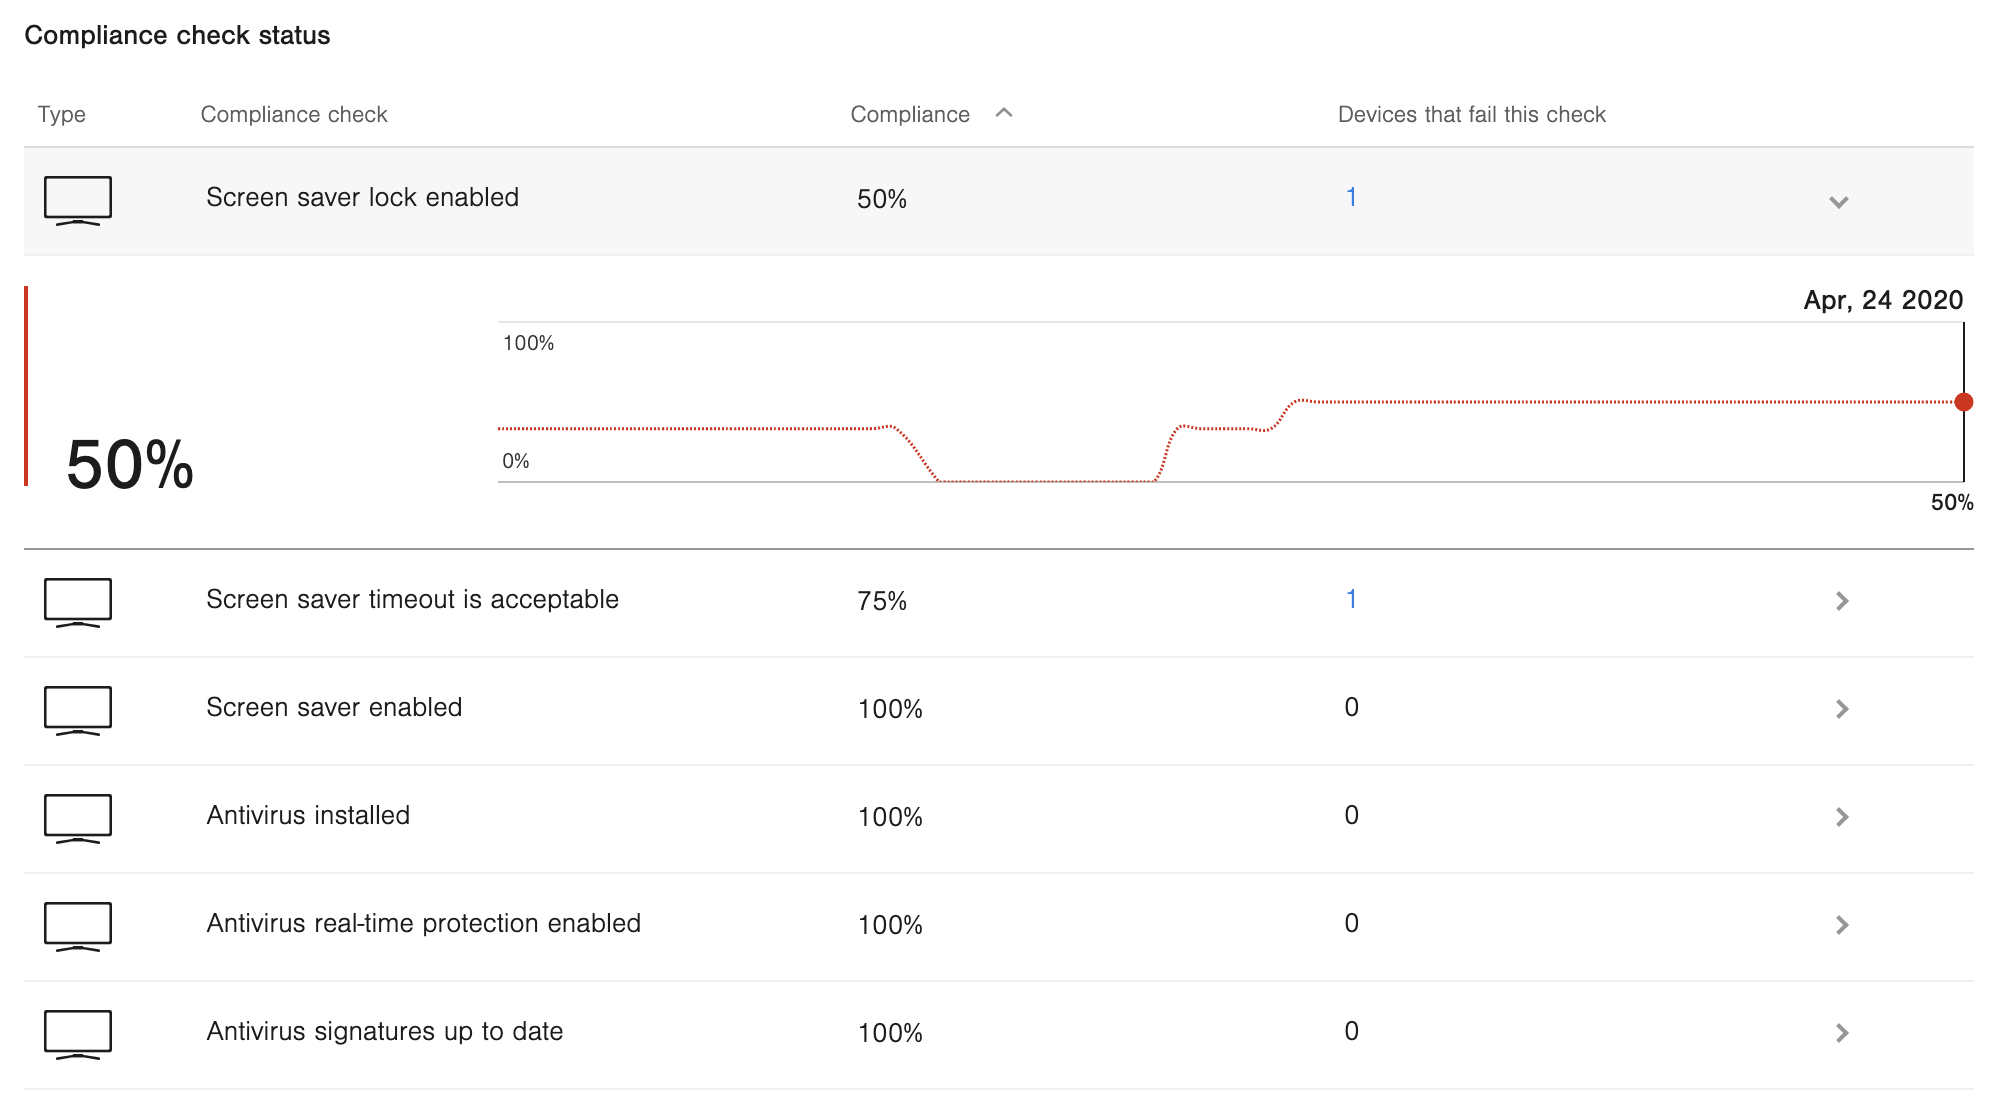
Task: Click monitor icon for Antivirus signatures row
Action: pos(78,1034)
